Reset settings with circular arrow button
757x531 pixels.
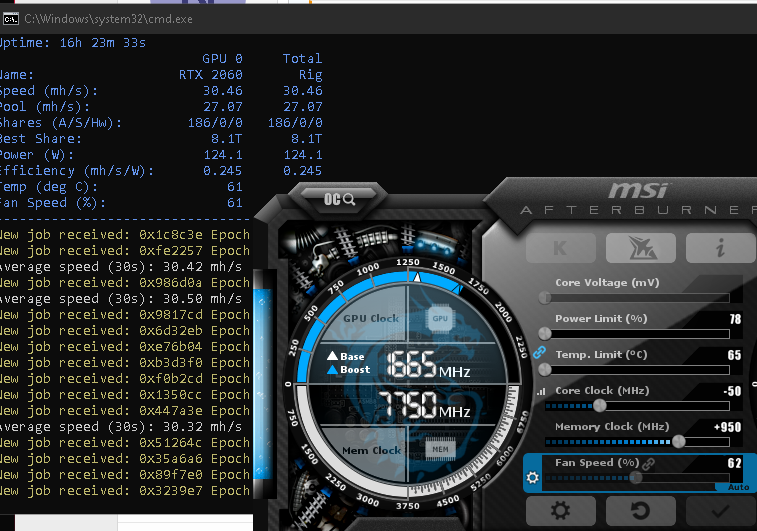[640, 510]
